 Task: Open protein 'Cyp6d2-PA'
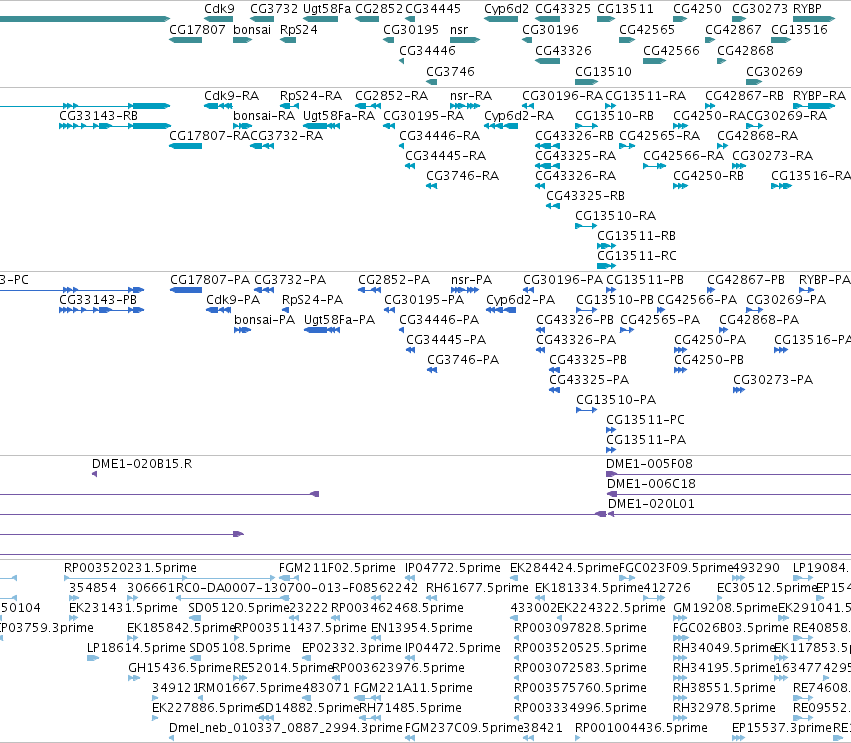tap(520, 300)
